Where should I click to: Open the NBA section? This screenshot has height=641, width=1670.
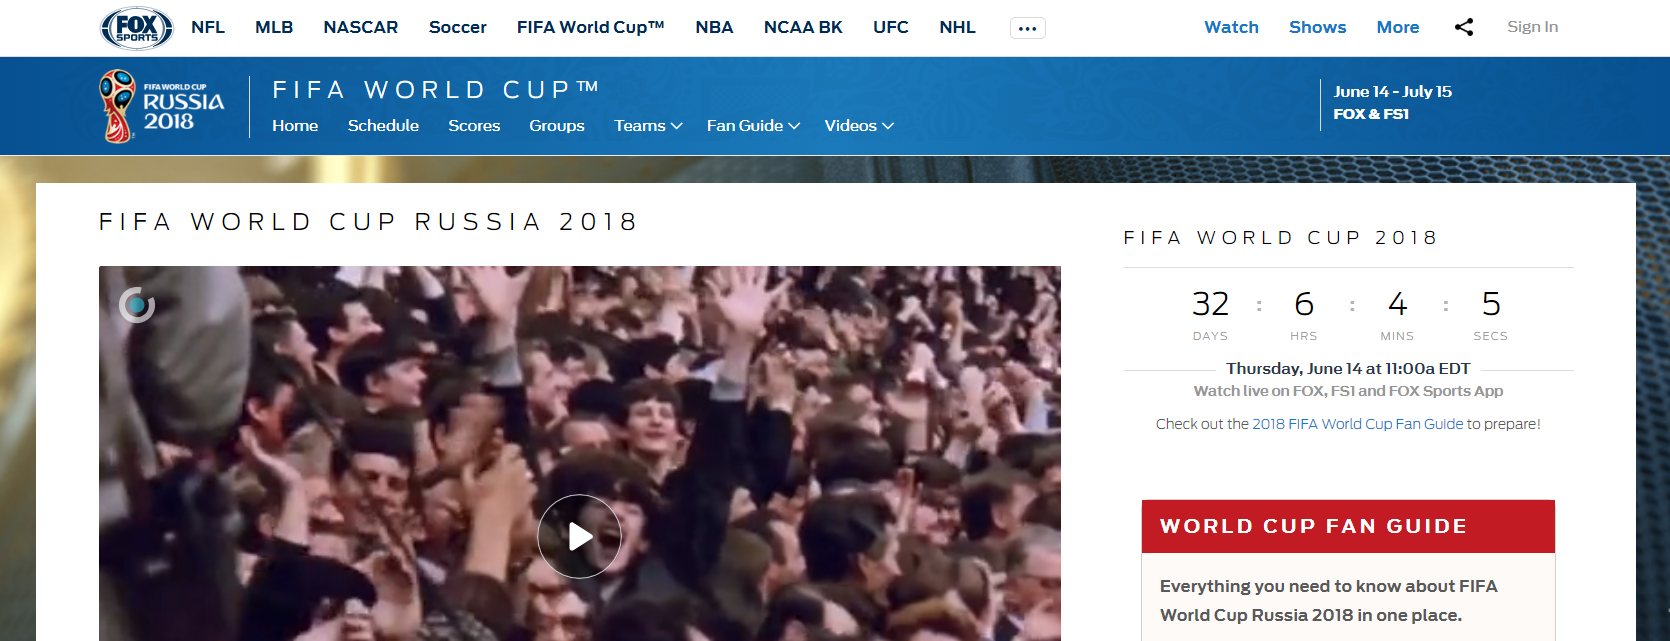(x=714, y=27)
